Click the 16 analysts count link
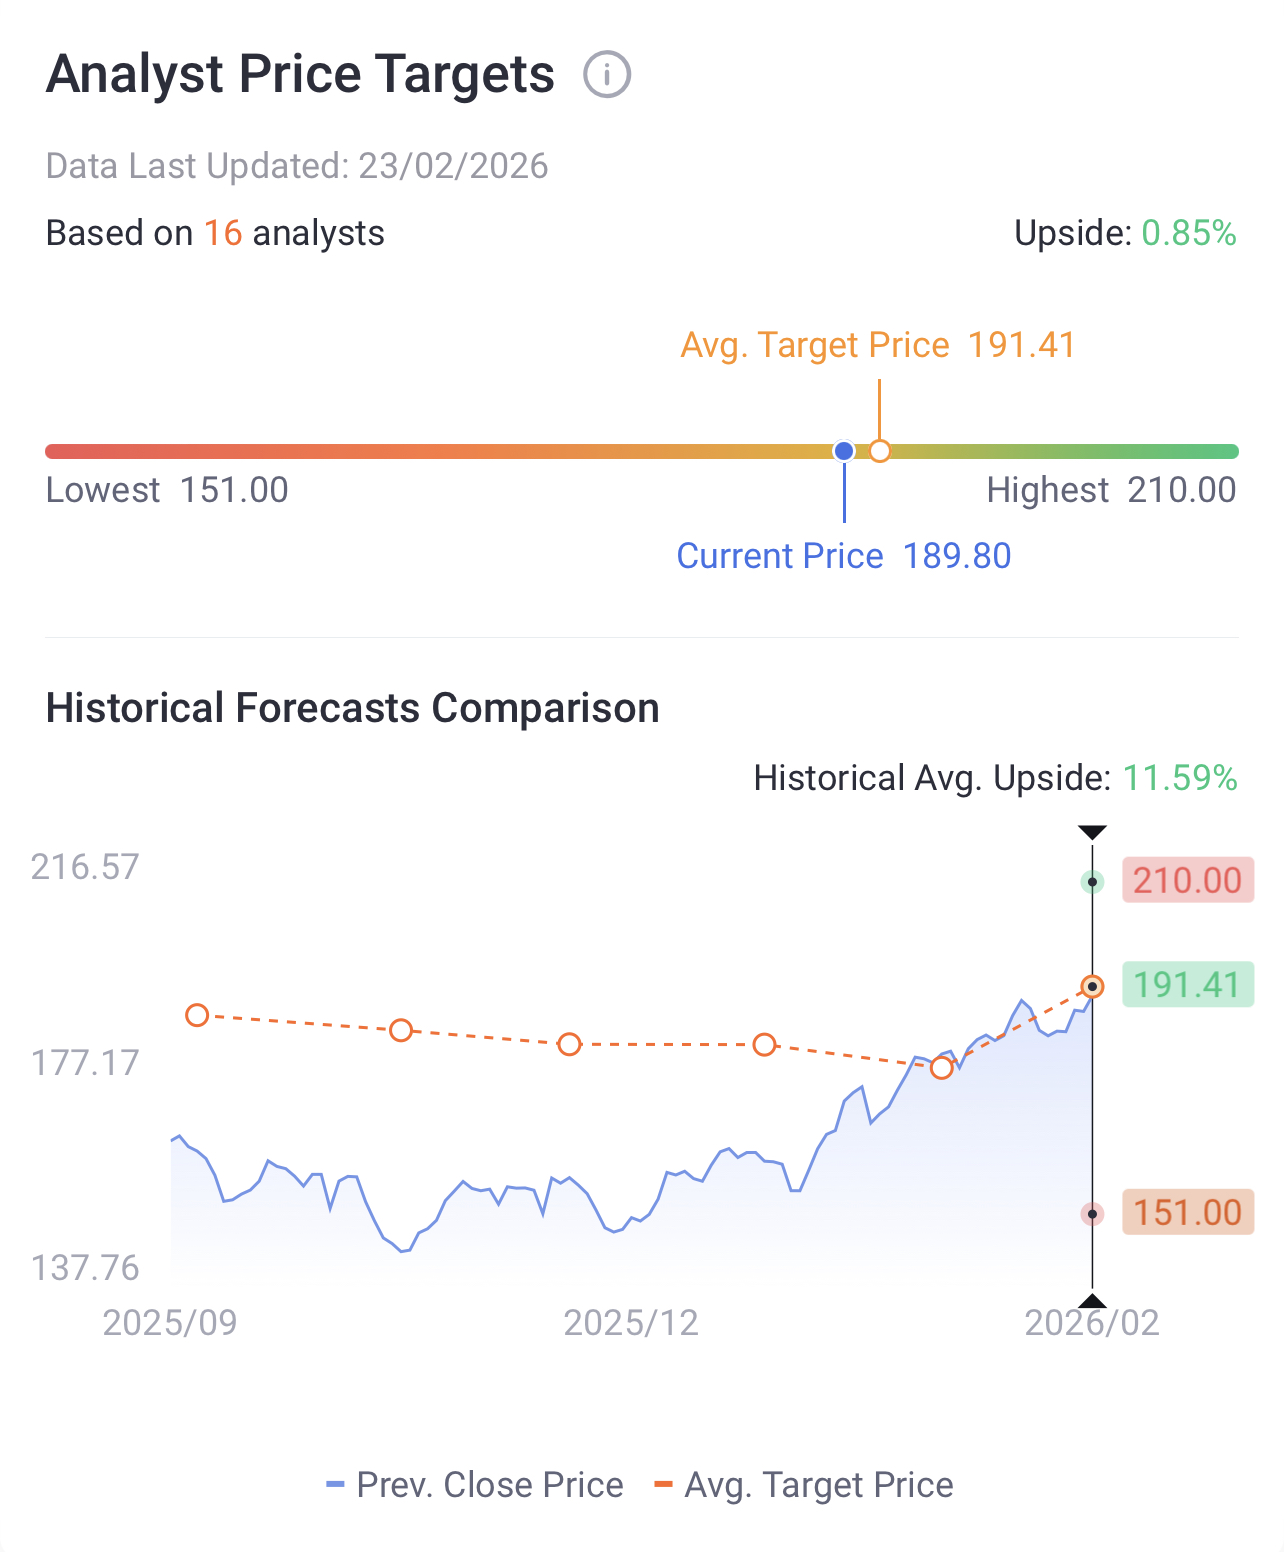The height and width of the screenshot is (1552, 1284). [x=223, y=233]
